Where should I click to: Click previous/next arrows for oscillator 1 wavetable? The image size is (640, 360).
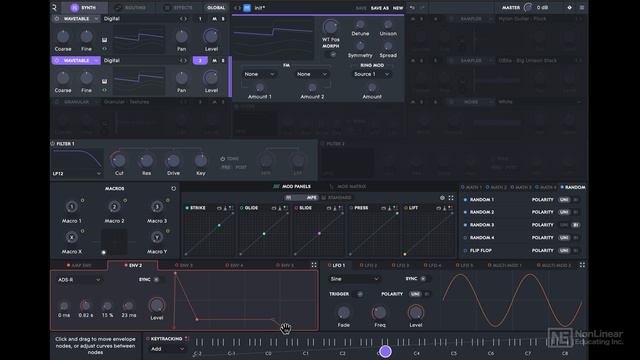click(x=183, y=19)
